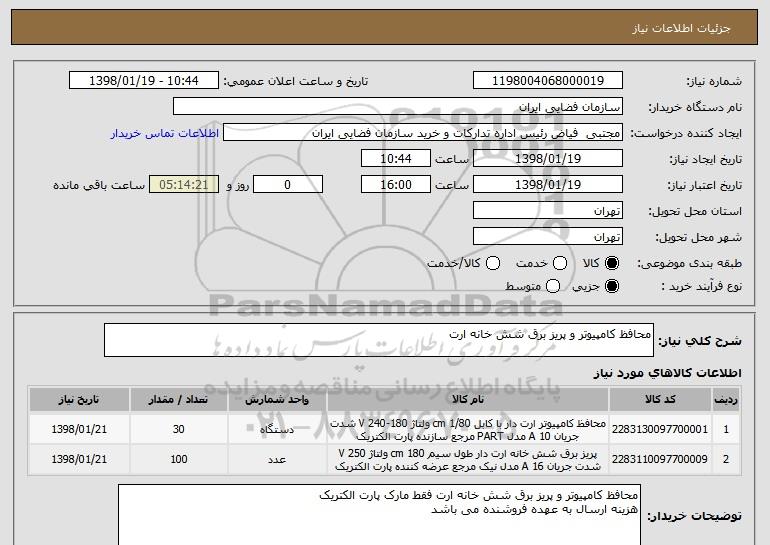Click the need date in row 2
The height and width of the screenshot is (545, 770).
click(79, 459)
